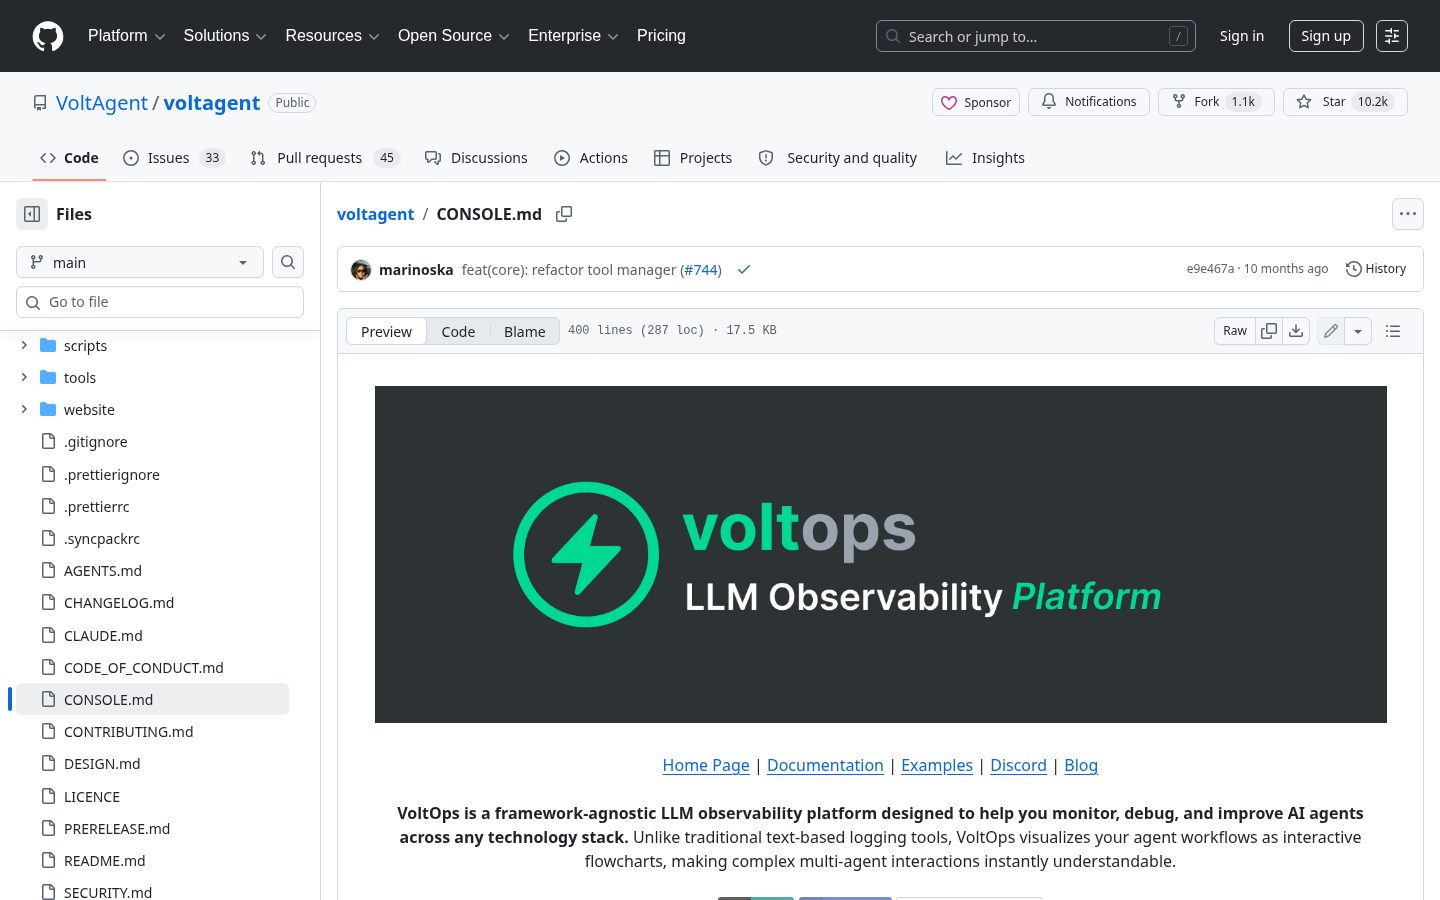The width and height of the screenshot is (1440, 900).
Task: Open the Home Page link
Action: point(706,765)
